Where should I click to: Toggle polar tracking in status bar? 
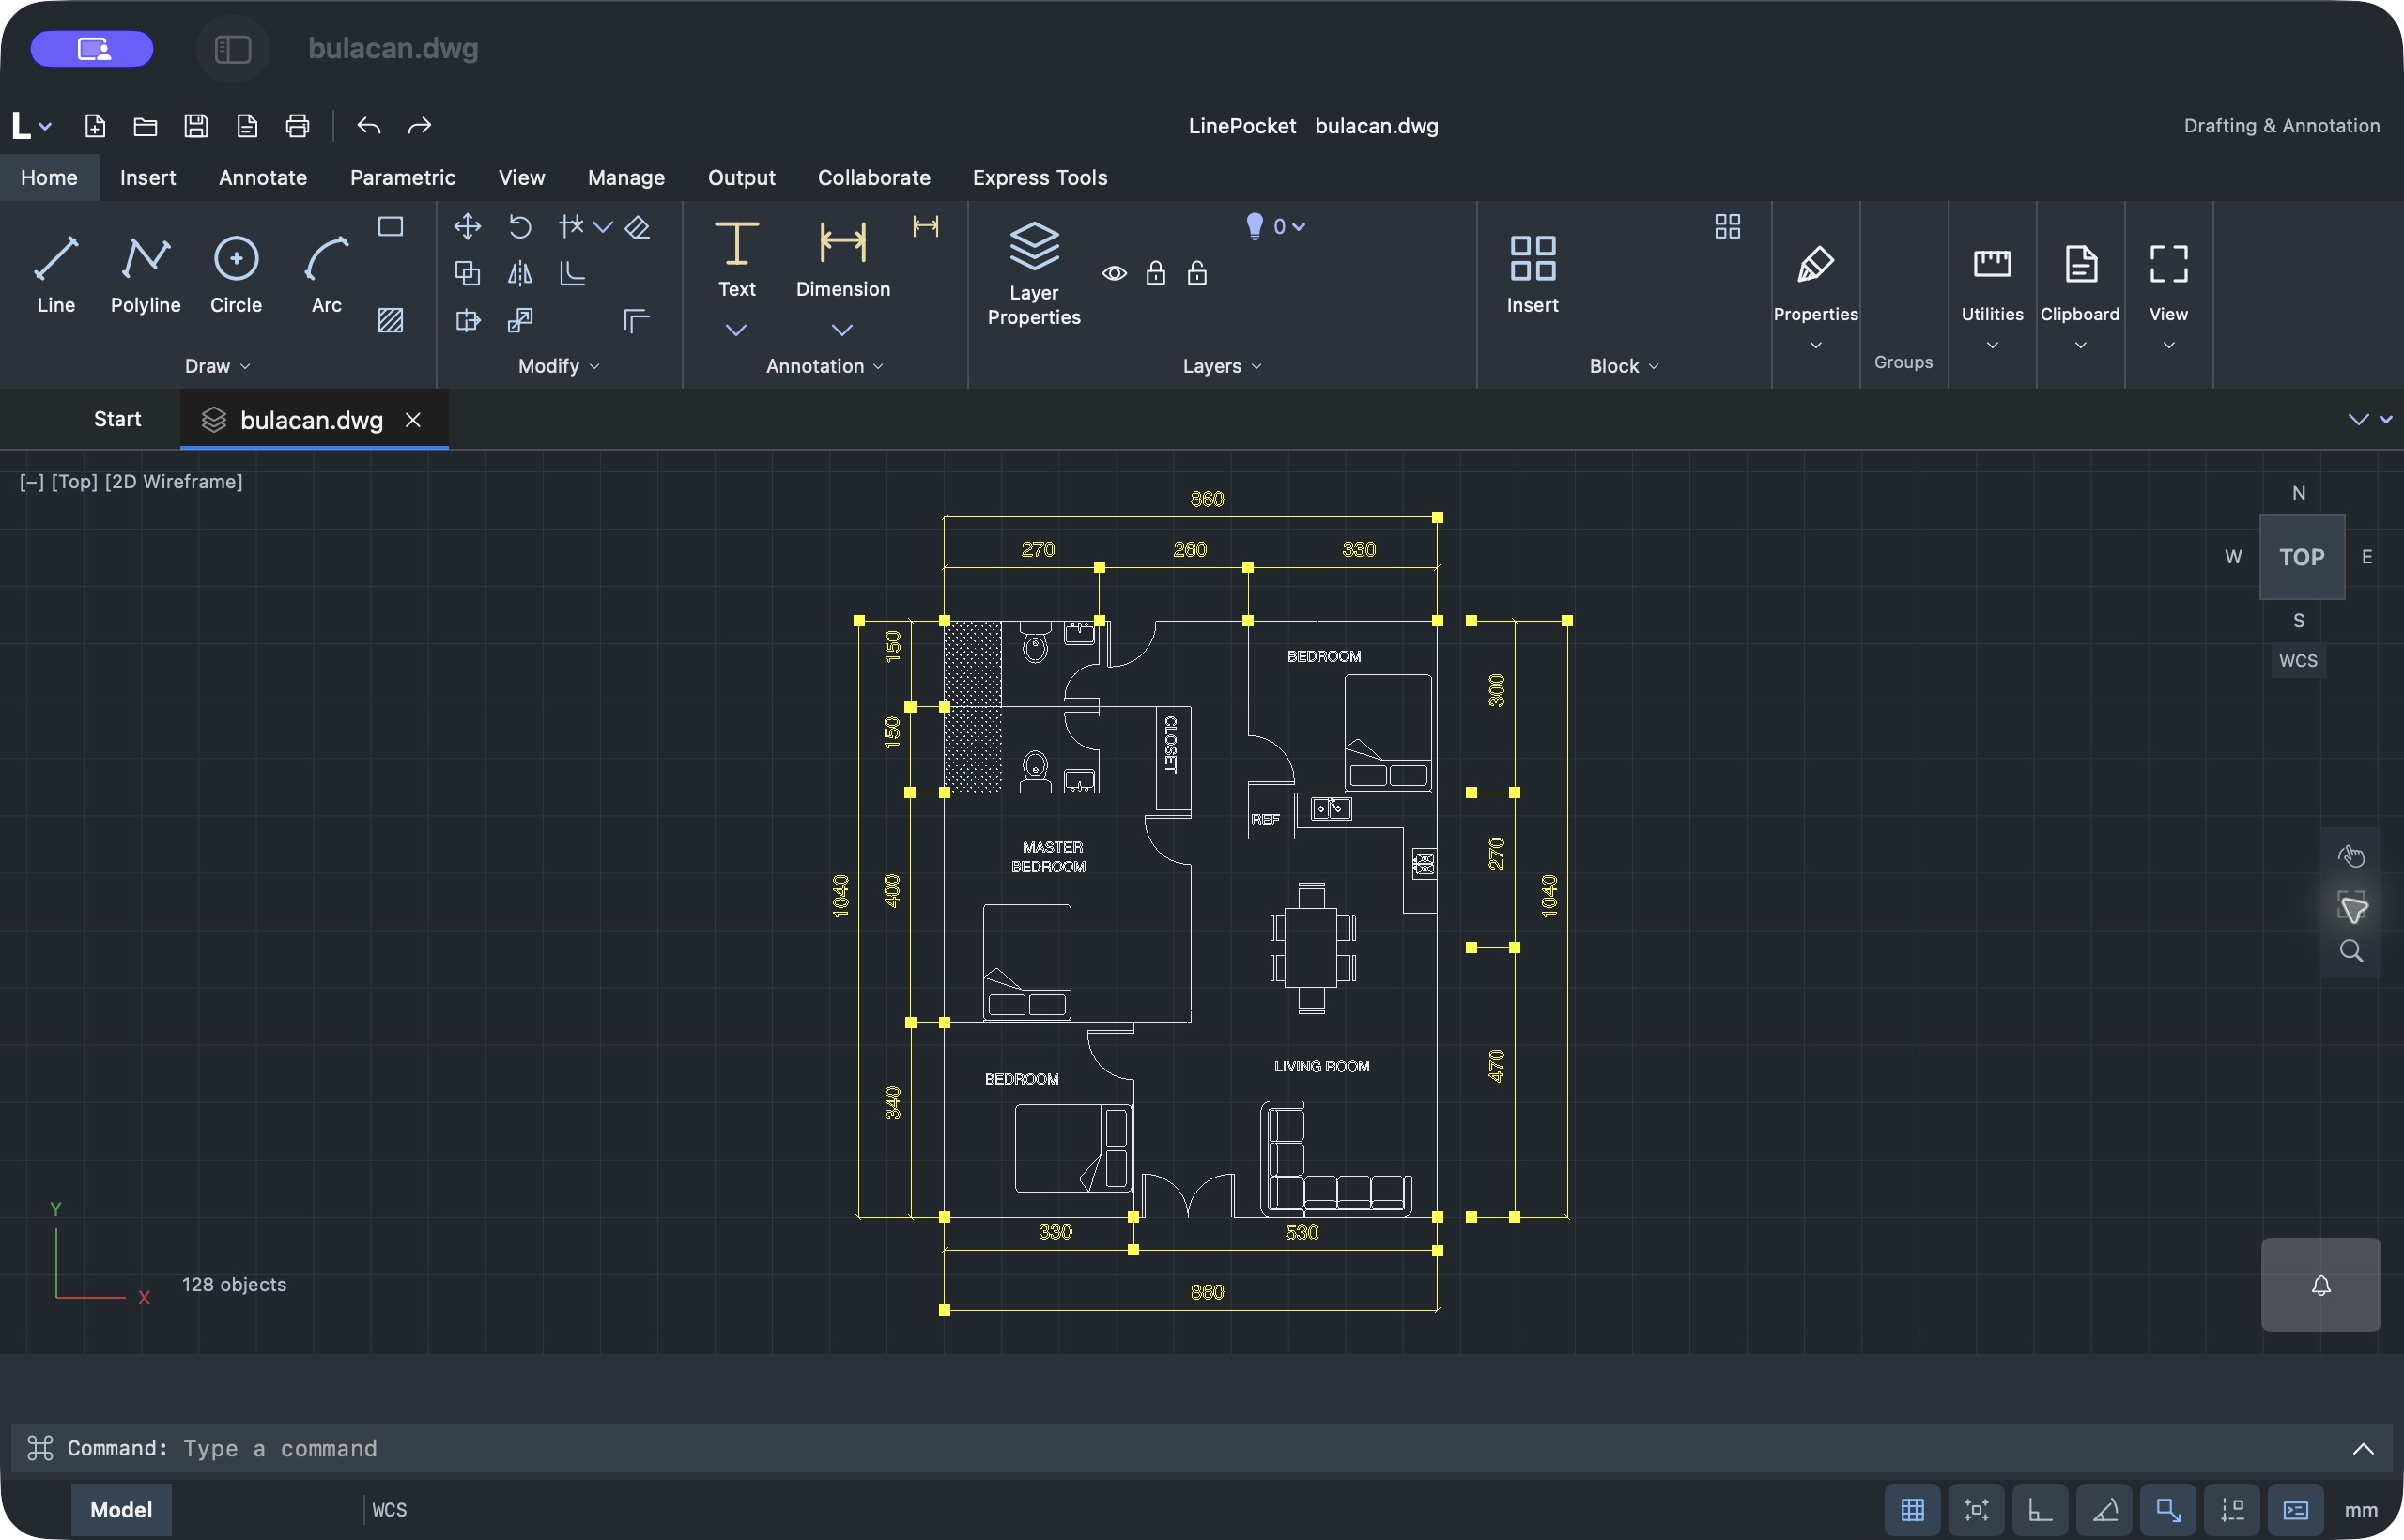[2104, 1510]
